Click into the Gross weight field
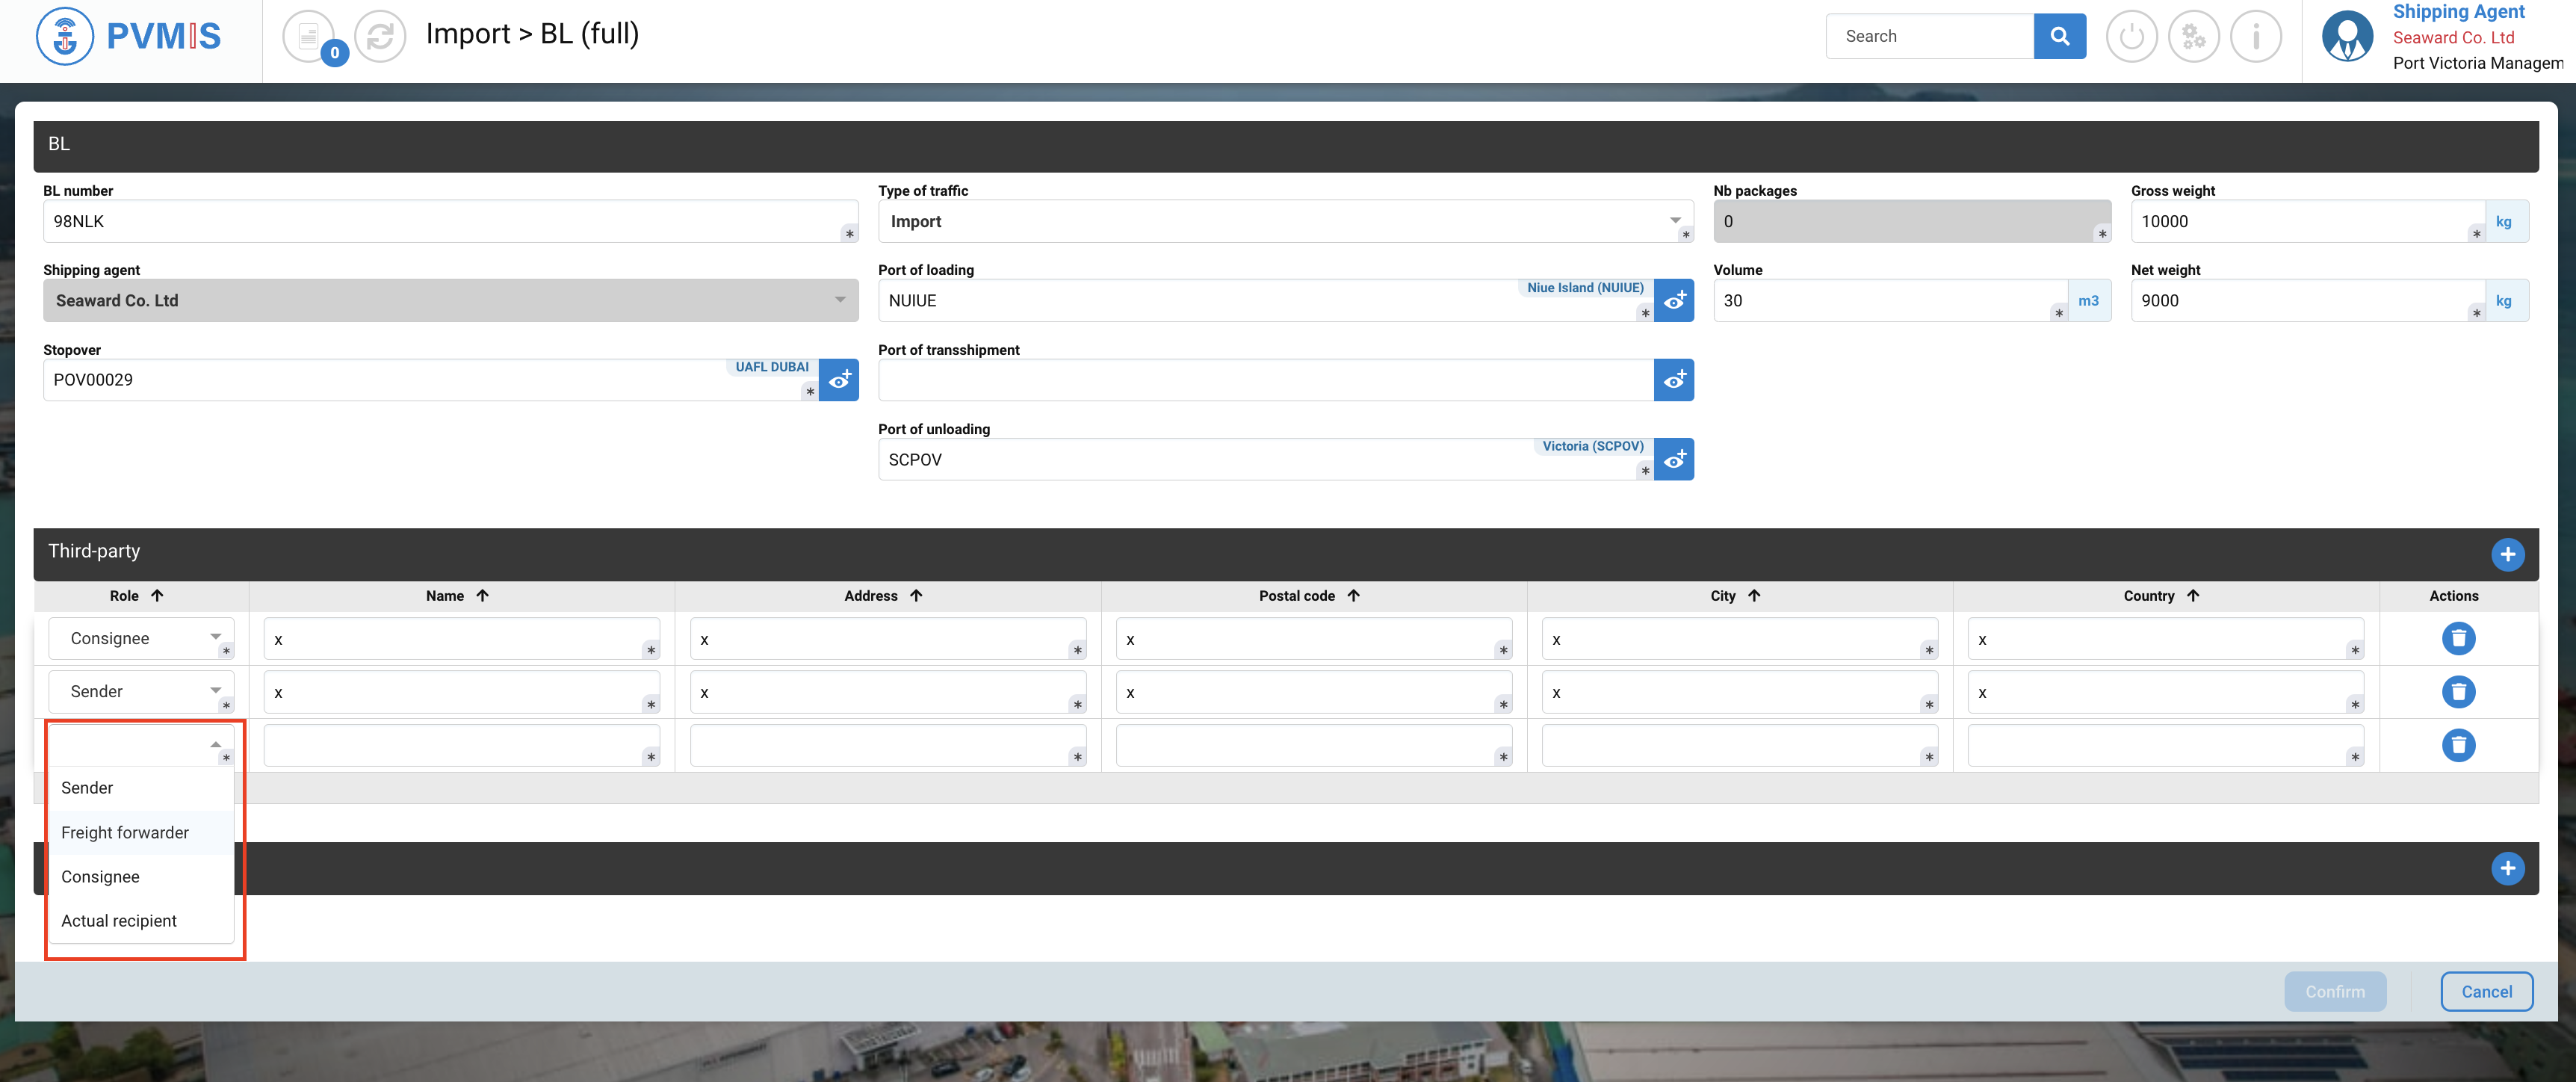Screen dimensions: 2576x1082 pyautogui.click(x=2300, y=222)
